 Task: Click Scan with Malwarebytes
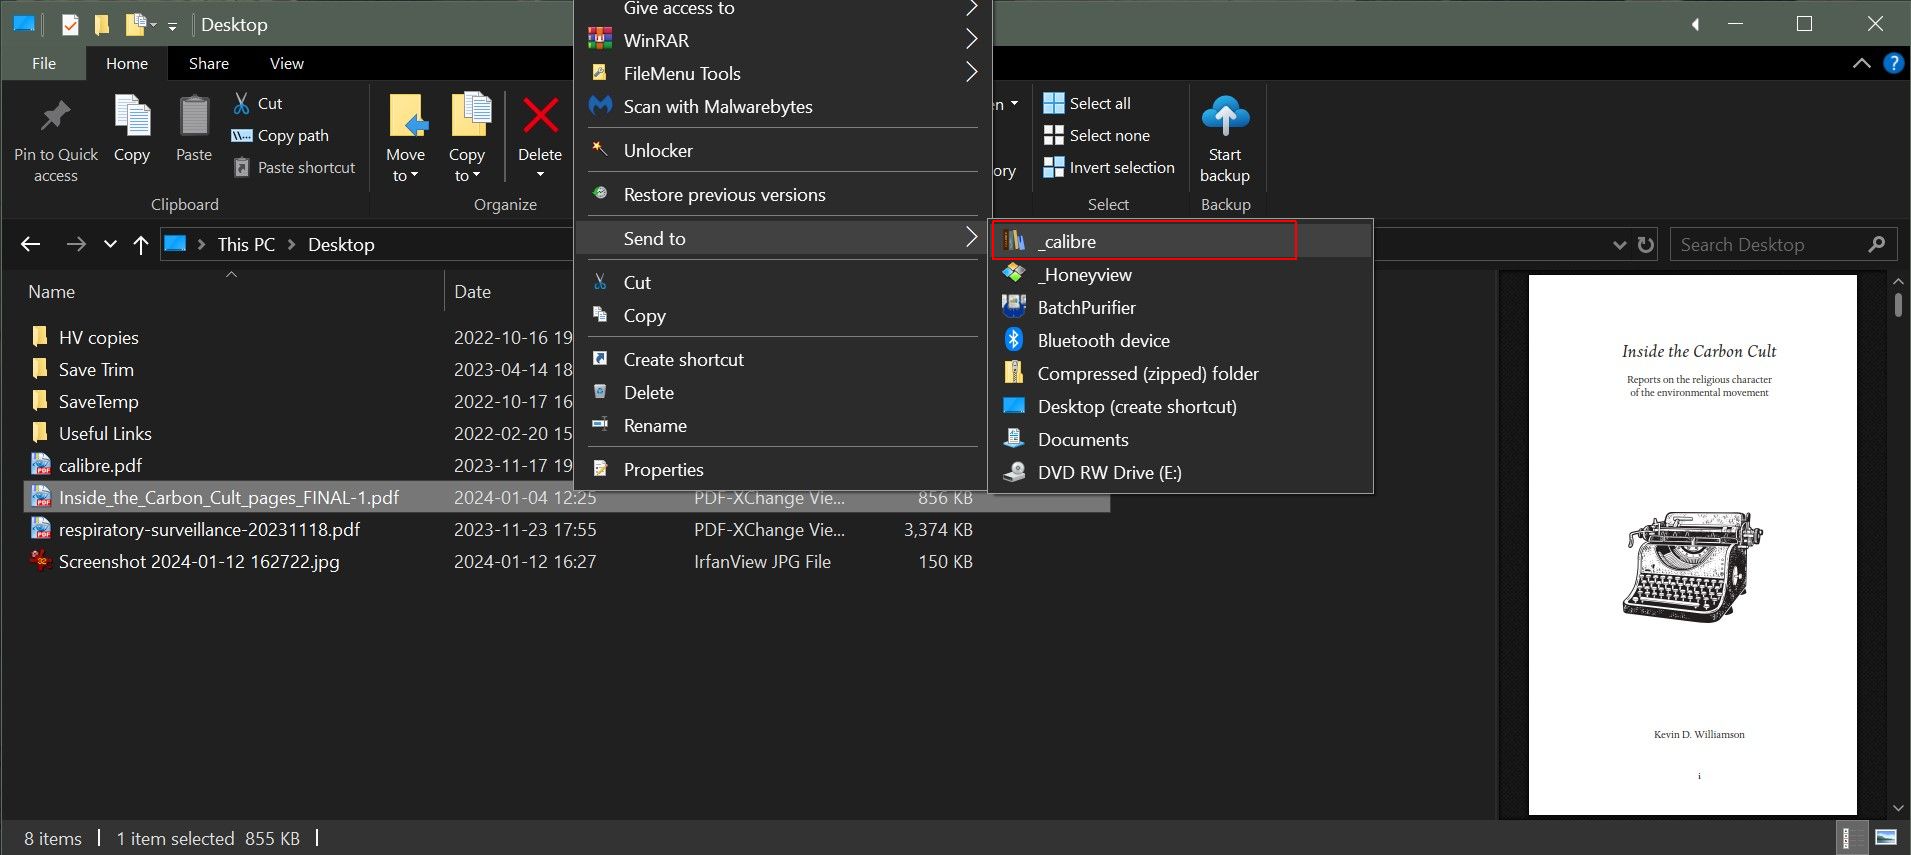pos(781,106)
